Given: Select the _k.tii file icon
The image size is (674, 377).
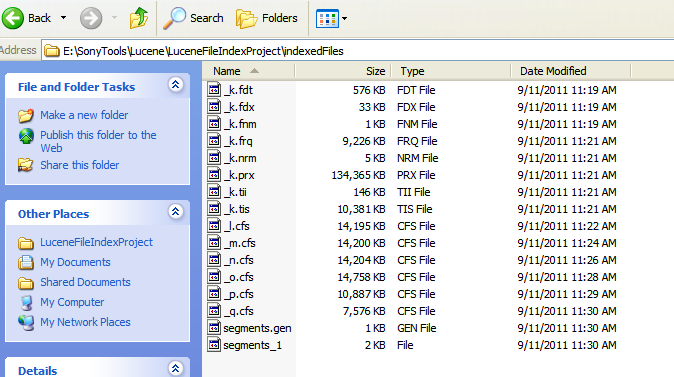Looking at the screenshot, I should [x=214, y=191].
